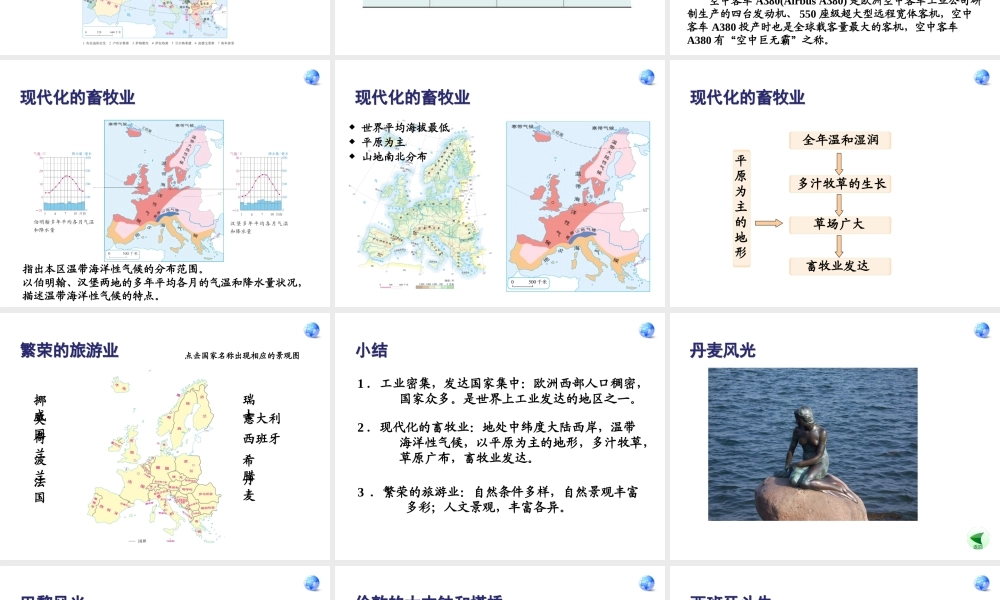Click globe icon on climate-chart livestock slide
Image resolution: width=1000 pixels, height=600 pixels.
point(312,77)
